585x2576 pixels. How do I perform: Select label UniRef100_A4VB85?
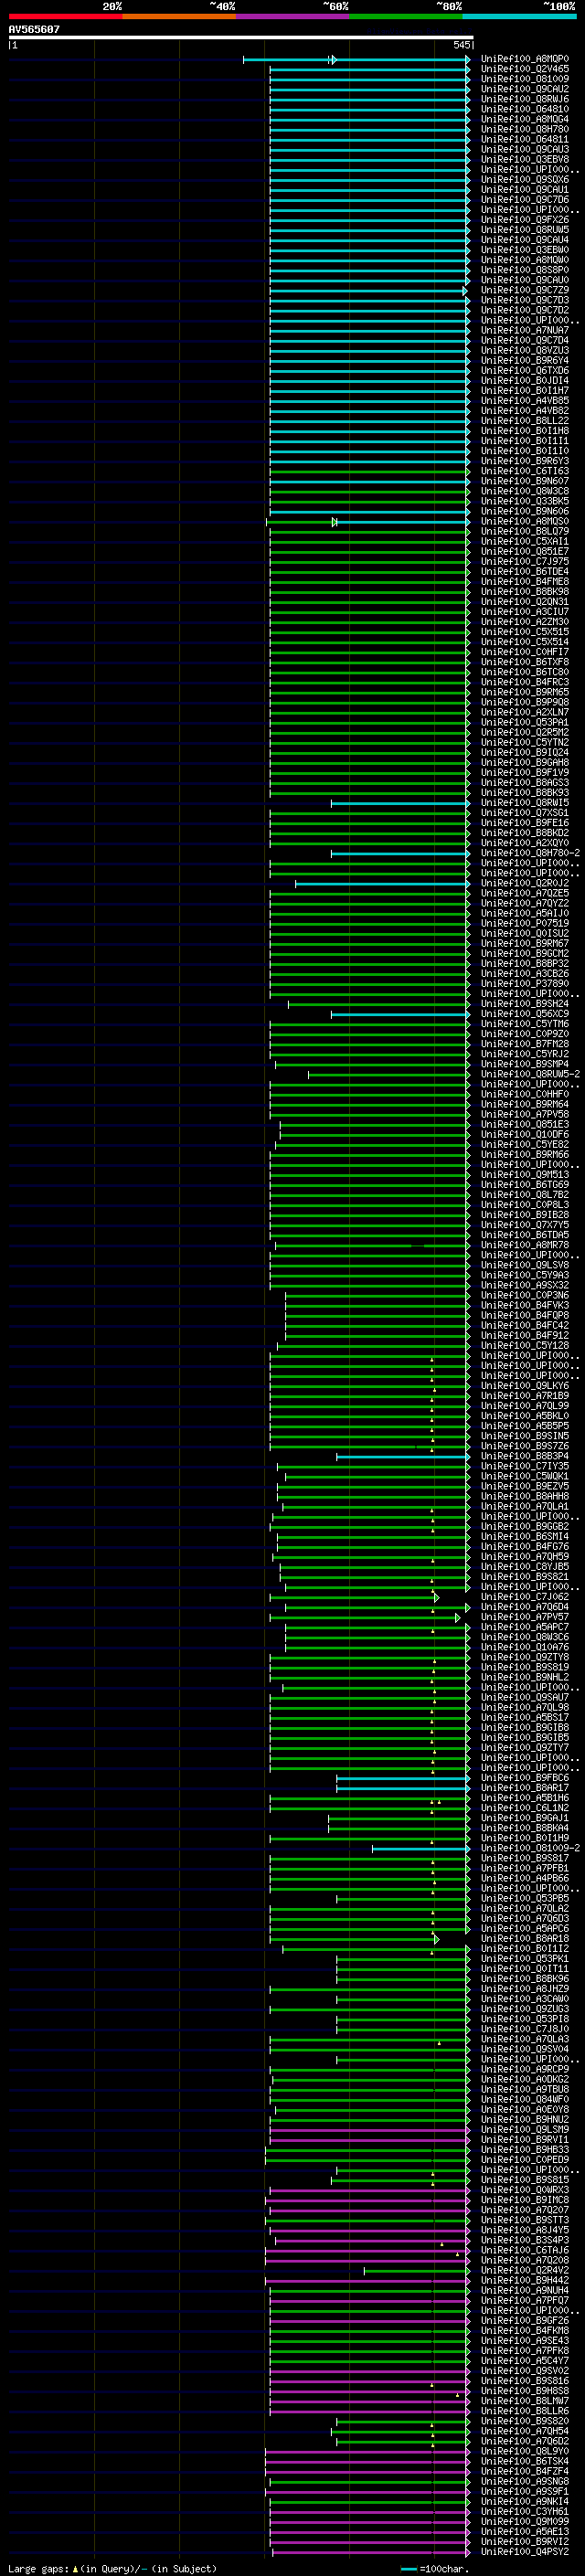click(x=525, y=401)
